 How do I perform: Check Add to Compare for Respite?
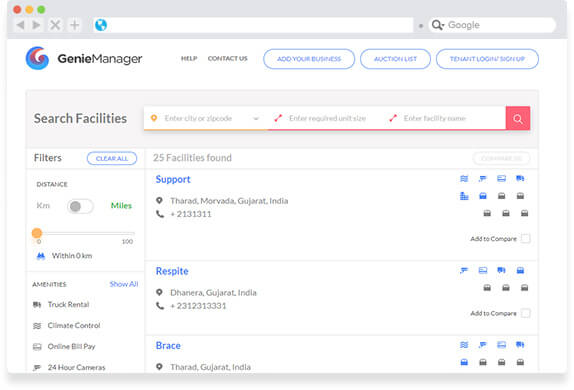tap(525, 313)
